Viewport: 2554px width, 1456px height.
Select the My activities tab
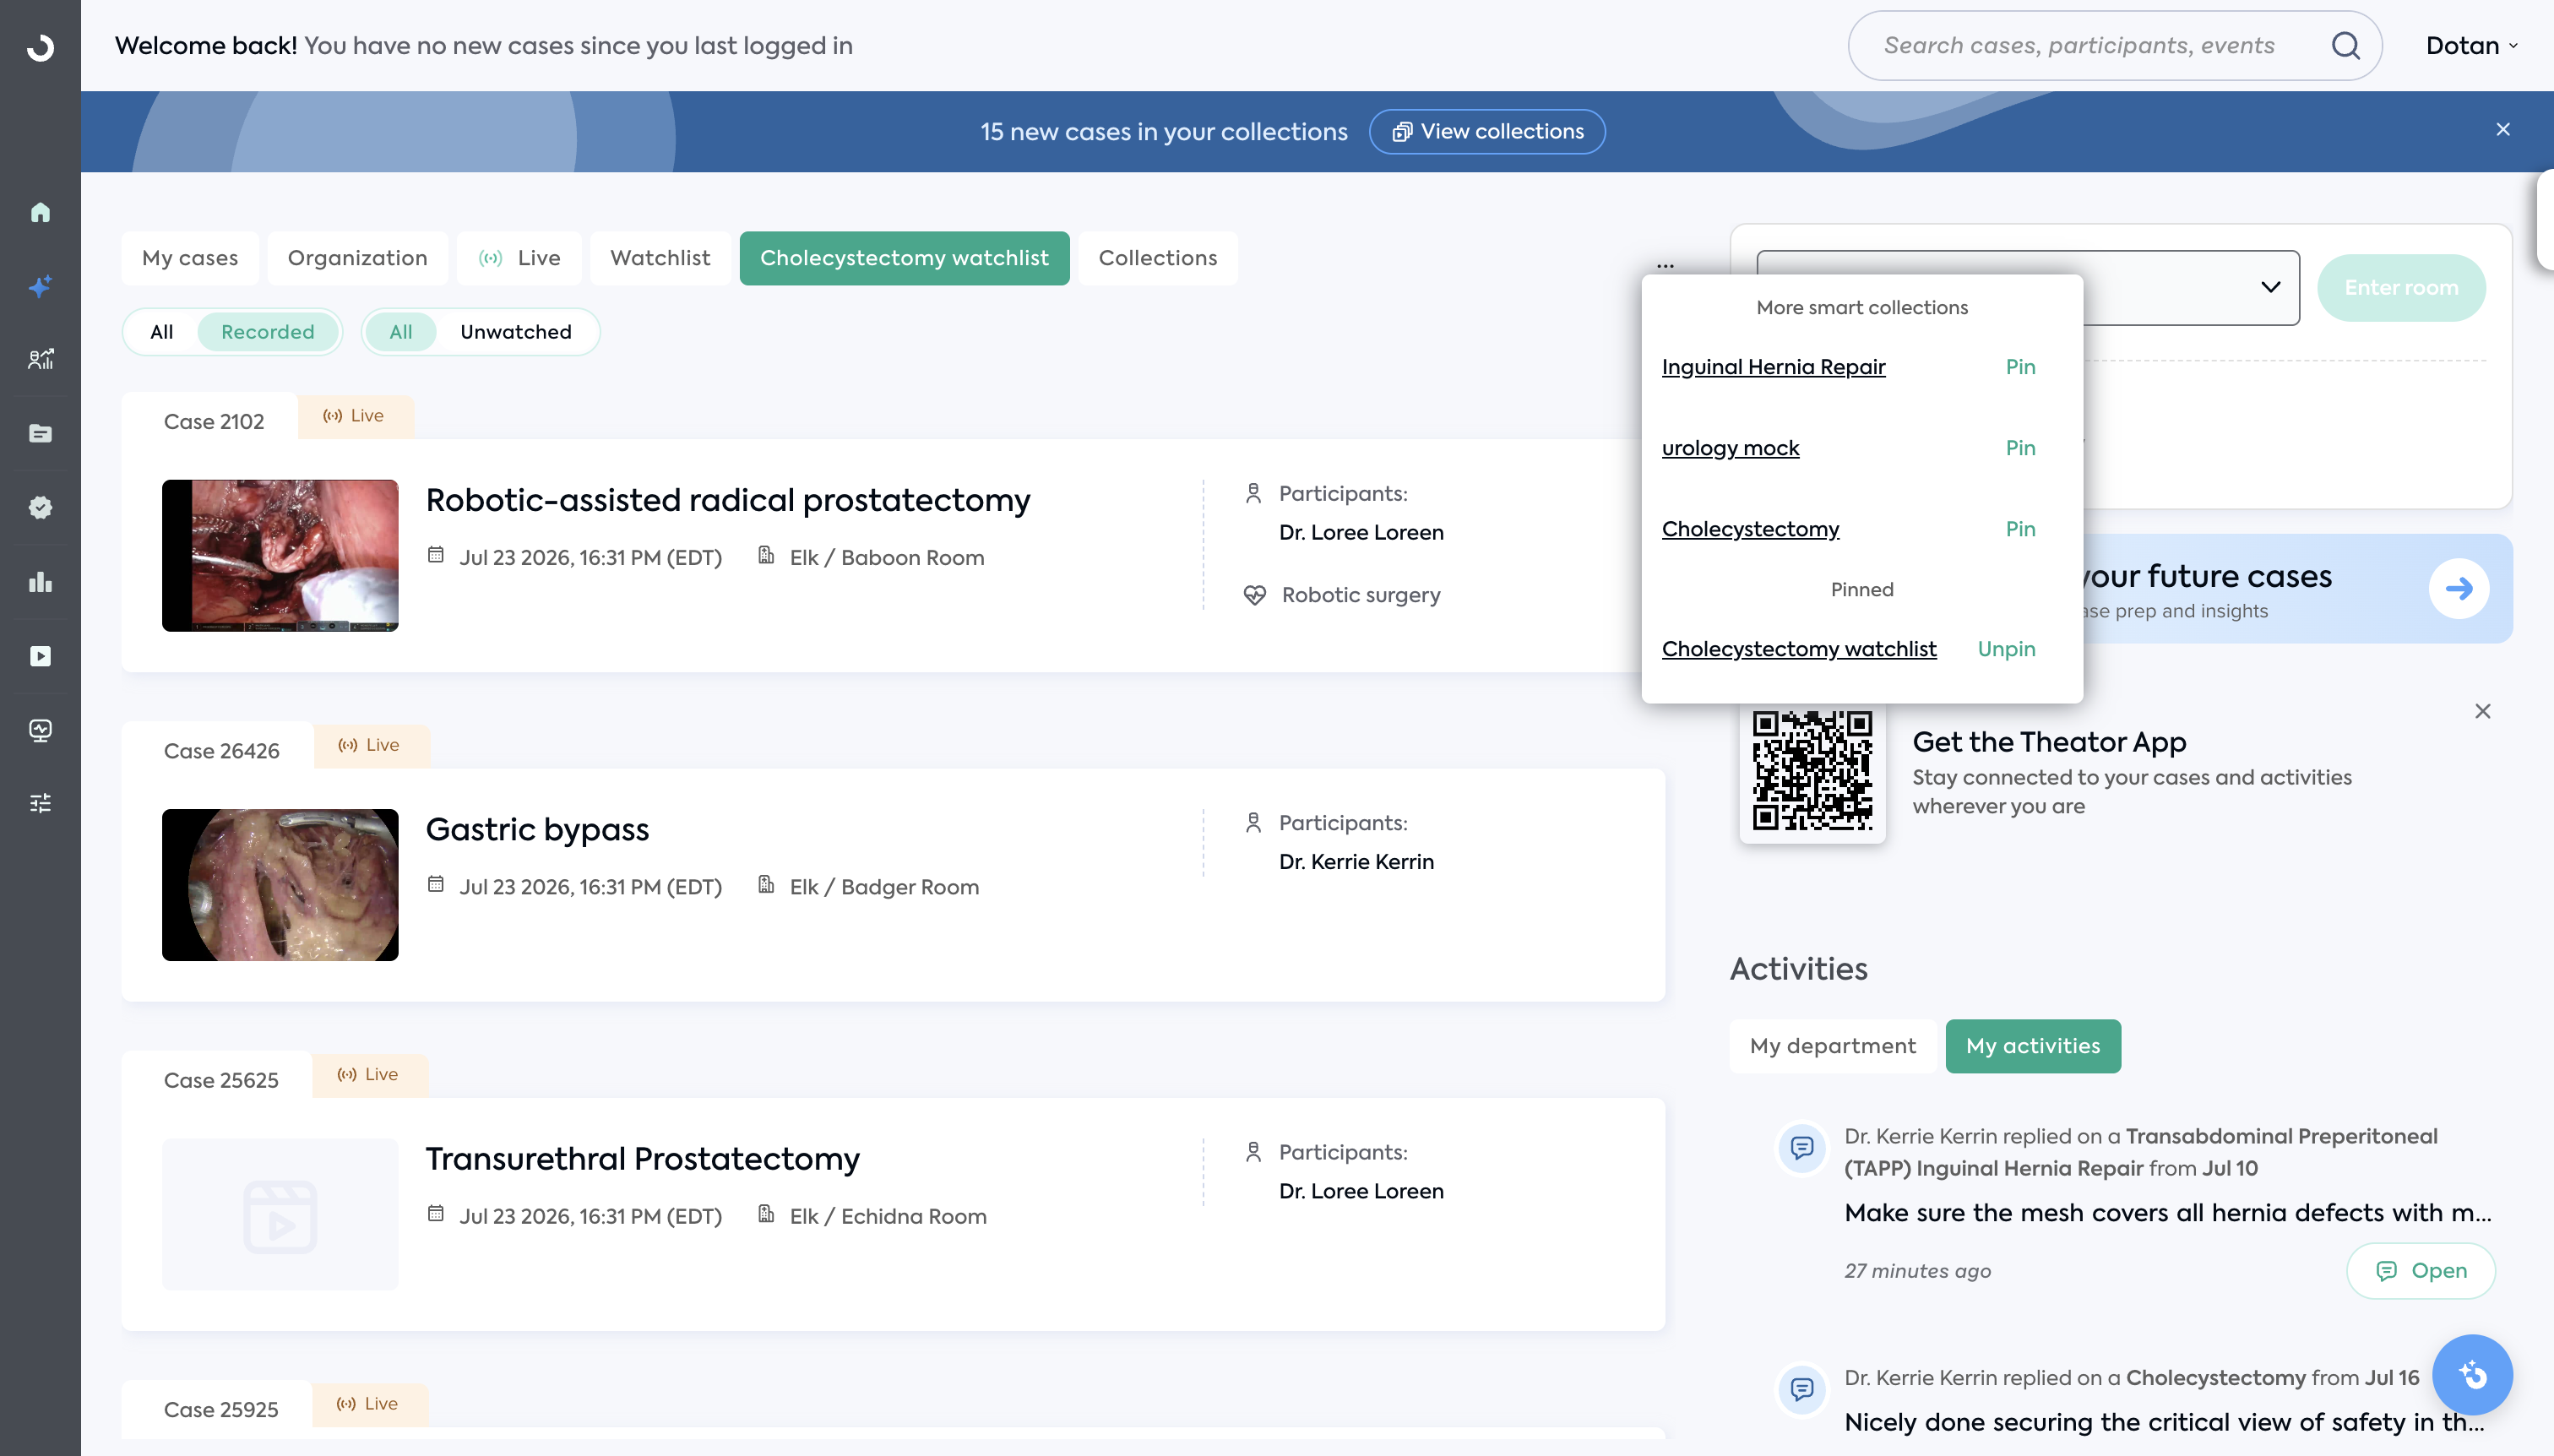(2033, 1046)
